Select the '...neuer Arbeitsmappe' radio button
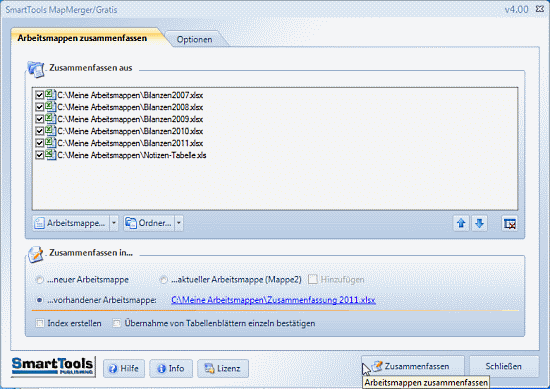Screen dimensions: 550x389 40,280
